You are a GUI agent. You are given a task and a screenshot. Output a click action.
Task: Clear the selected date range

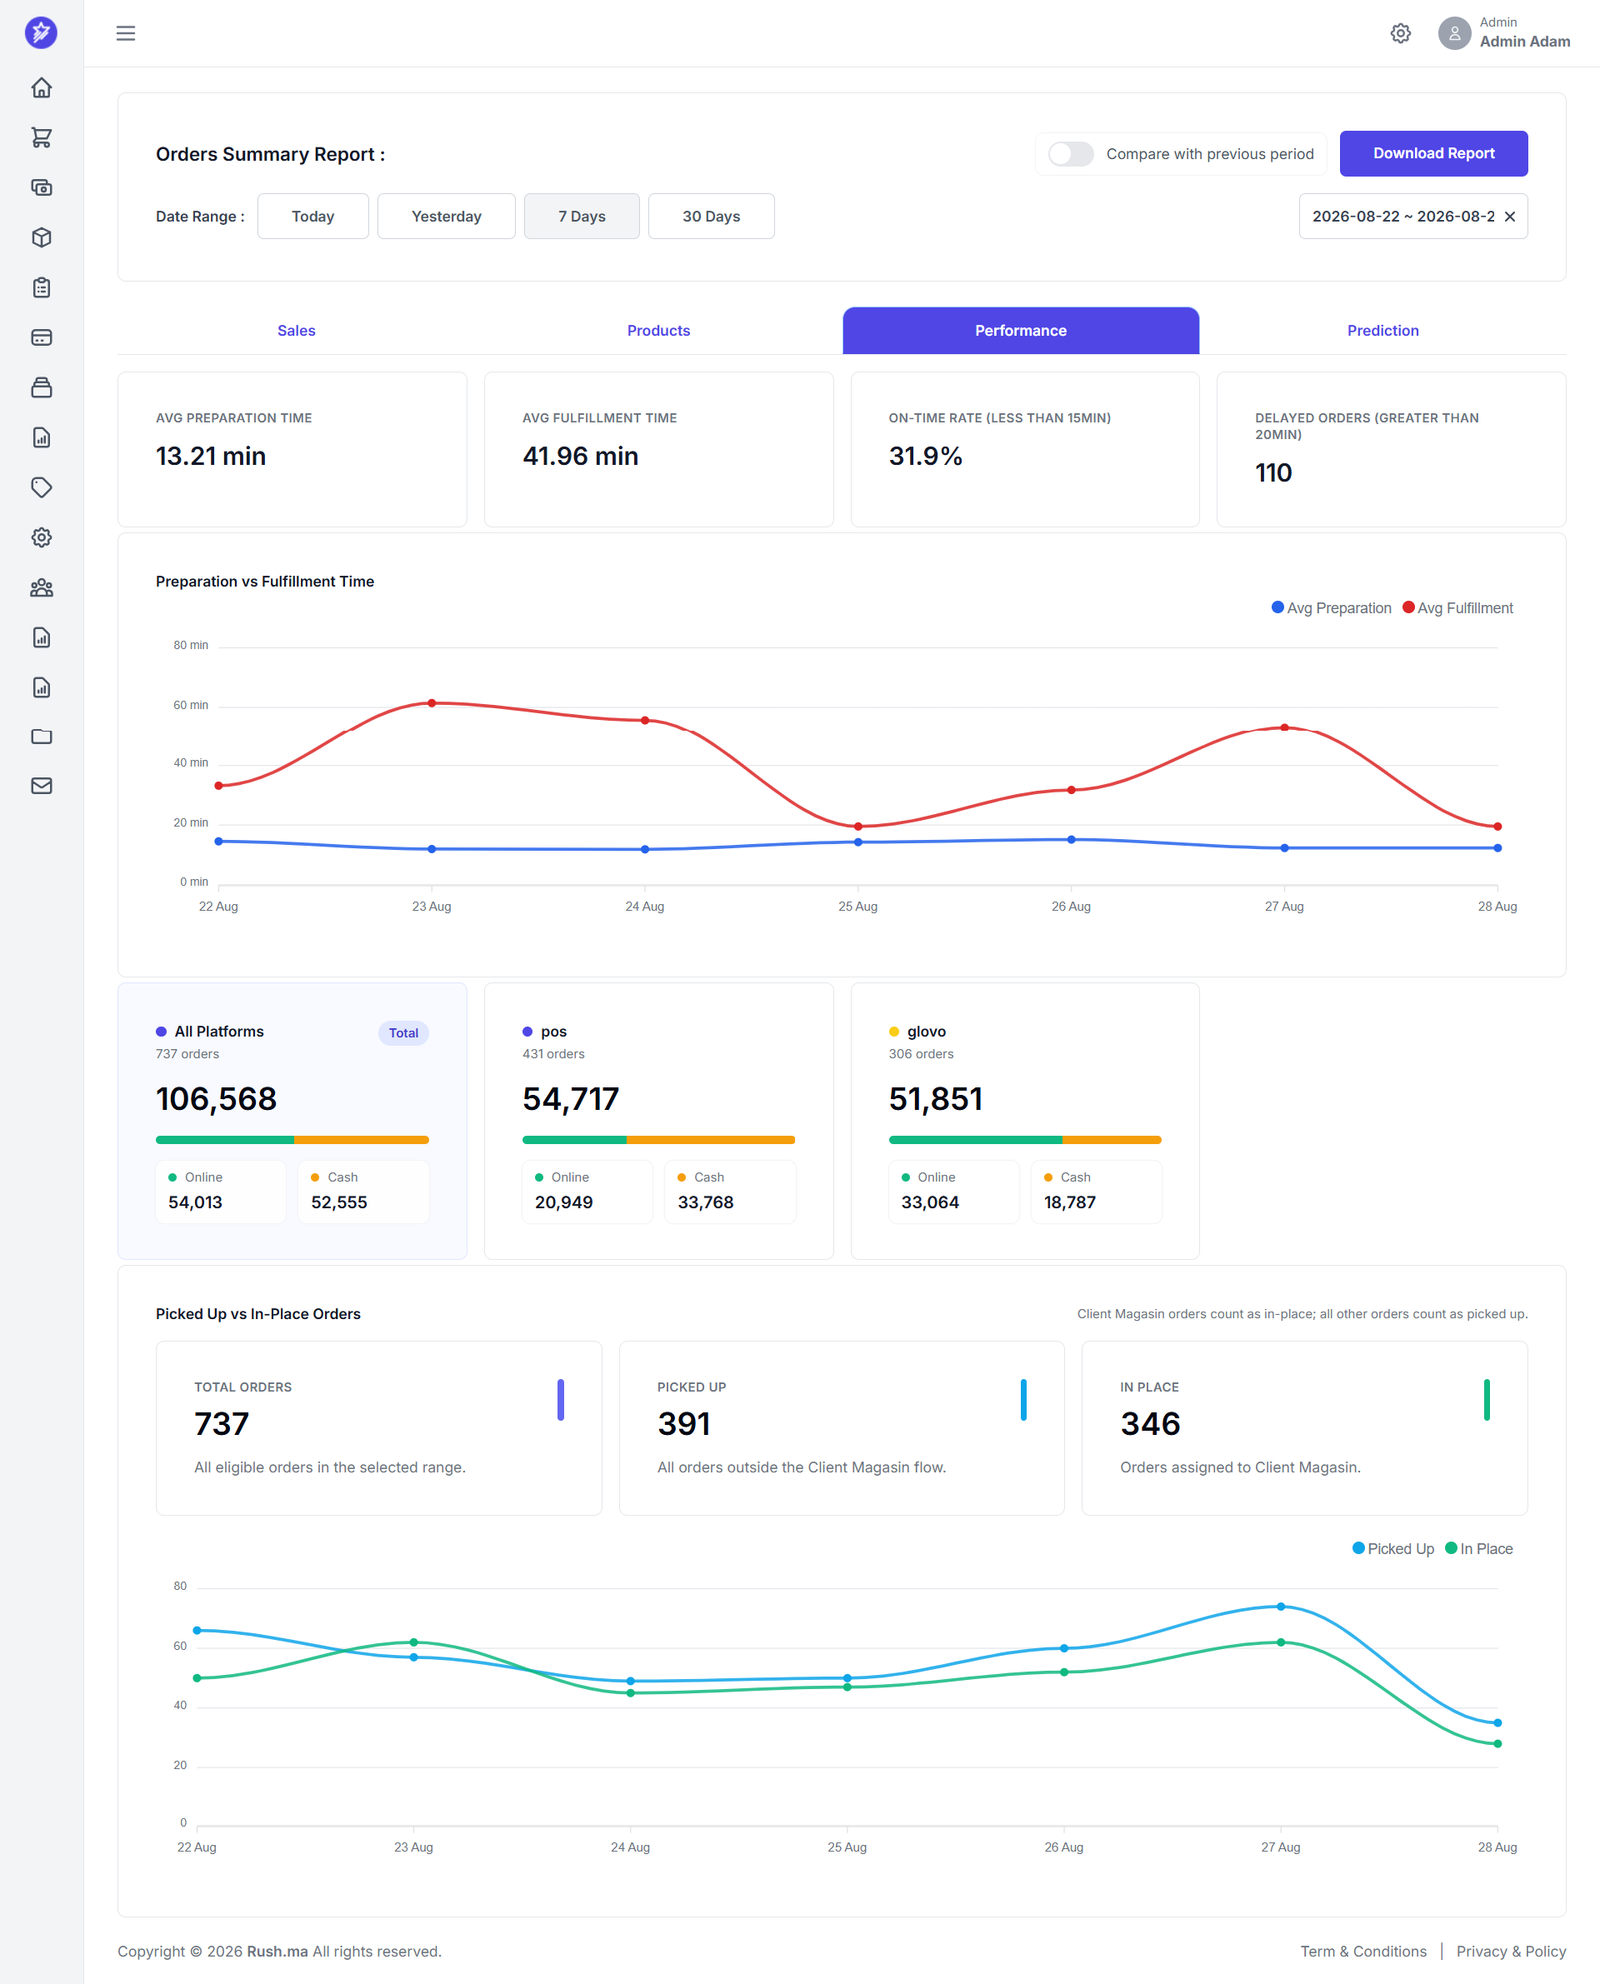1510,217
